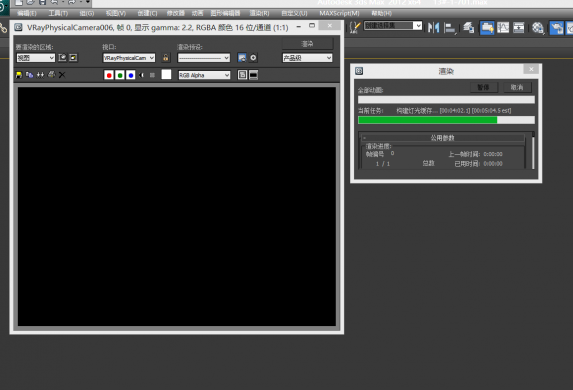Clear the frame buffer with X icon
Image resolution: width=573 pixels, height=390 pixels.
pyautogui.click(x=62, y=75)
